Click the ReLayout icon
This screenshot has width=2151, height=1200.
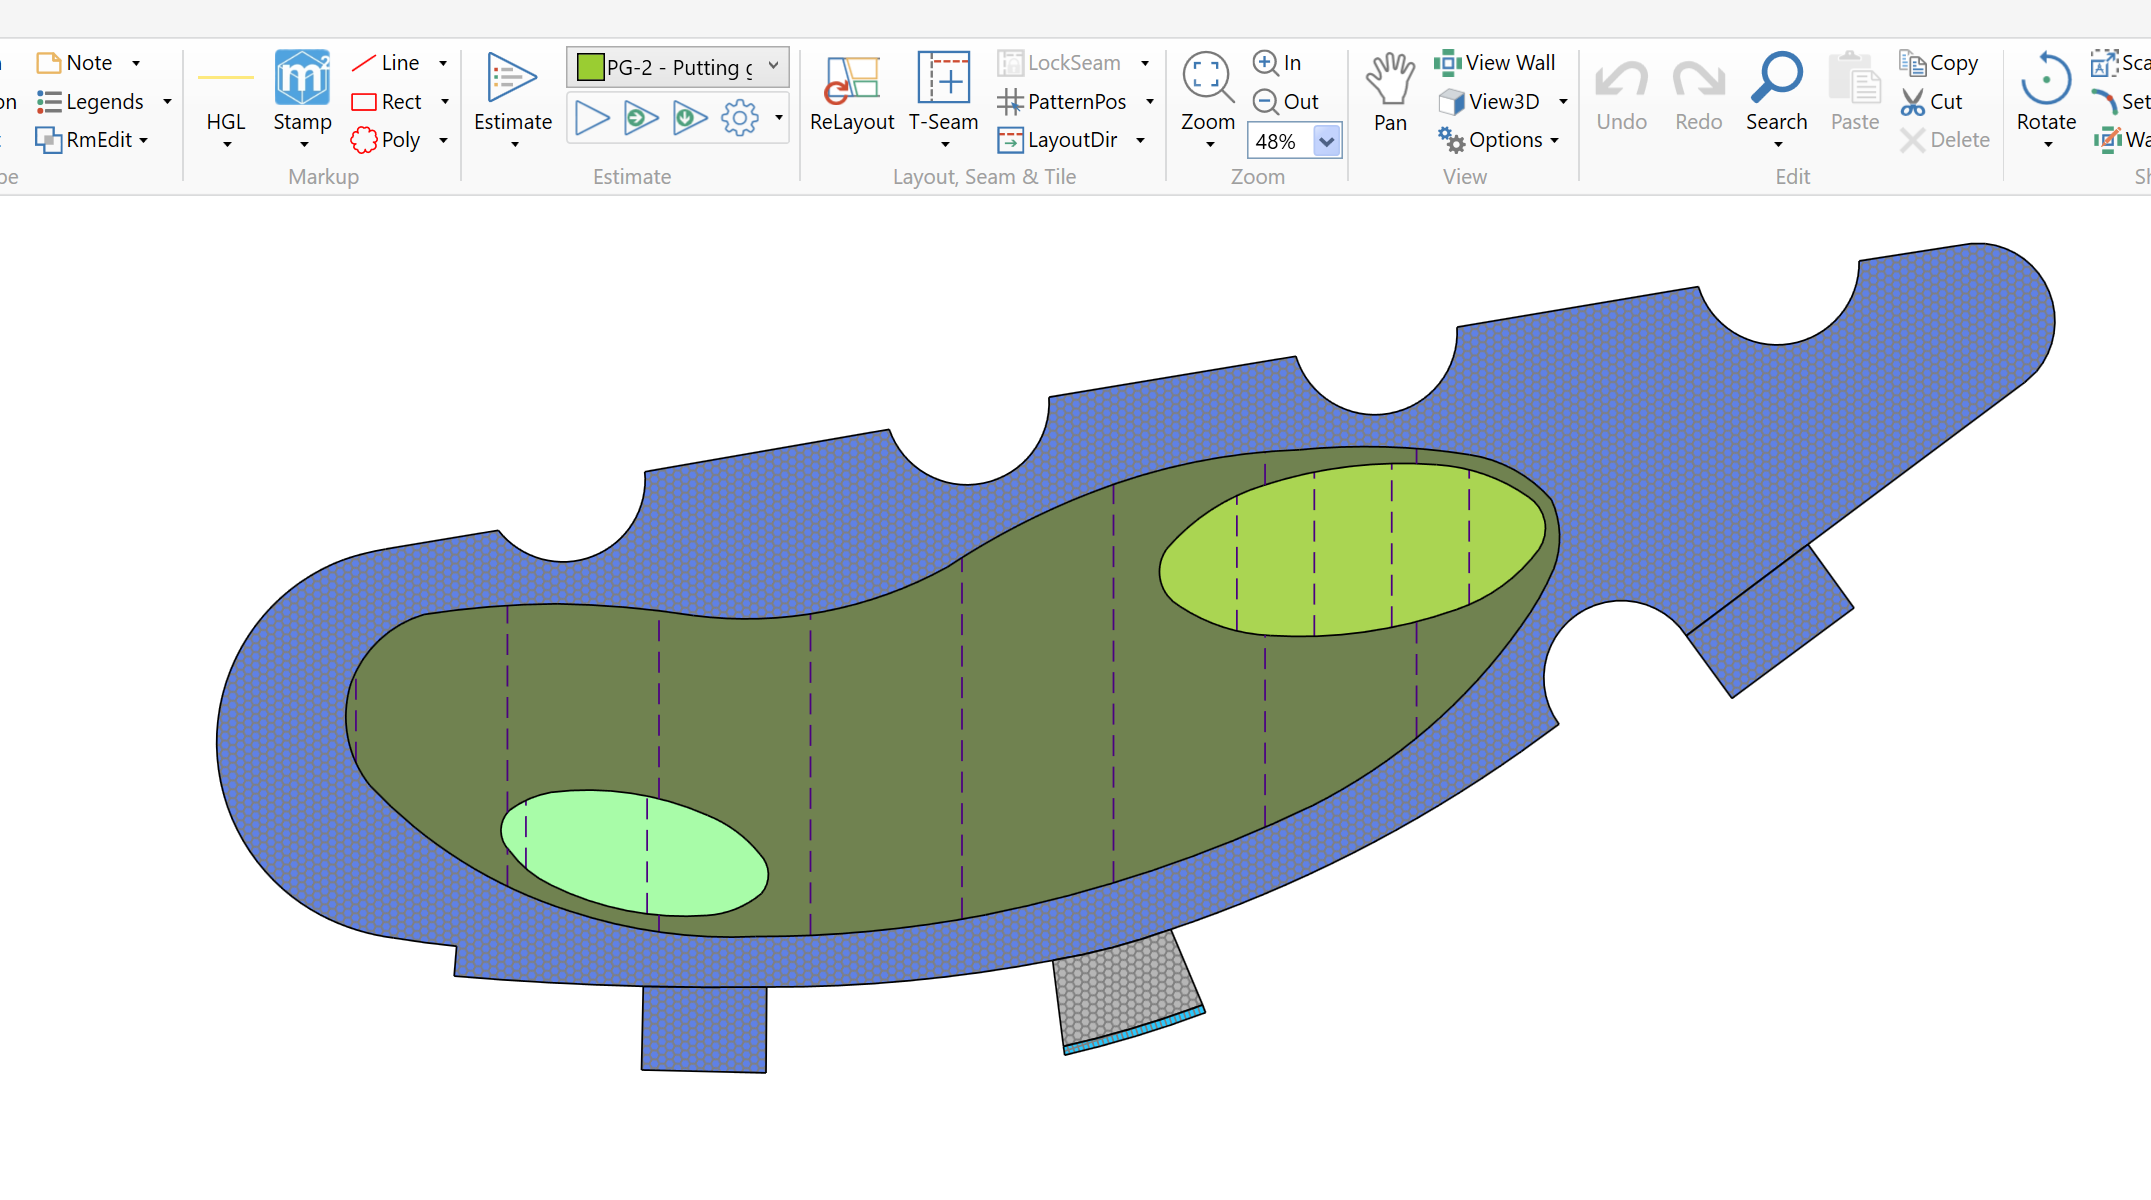pyautogui.click(x=851, y=81)
